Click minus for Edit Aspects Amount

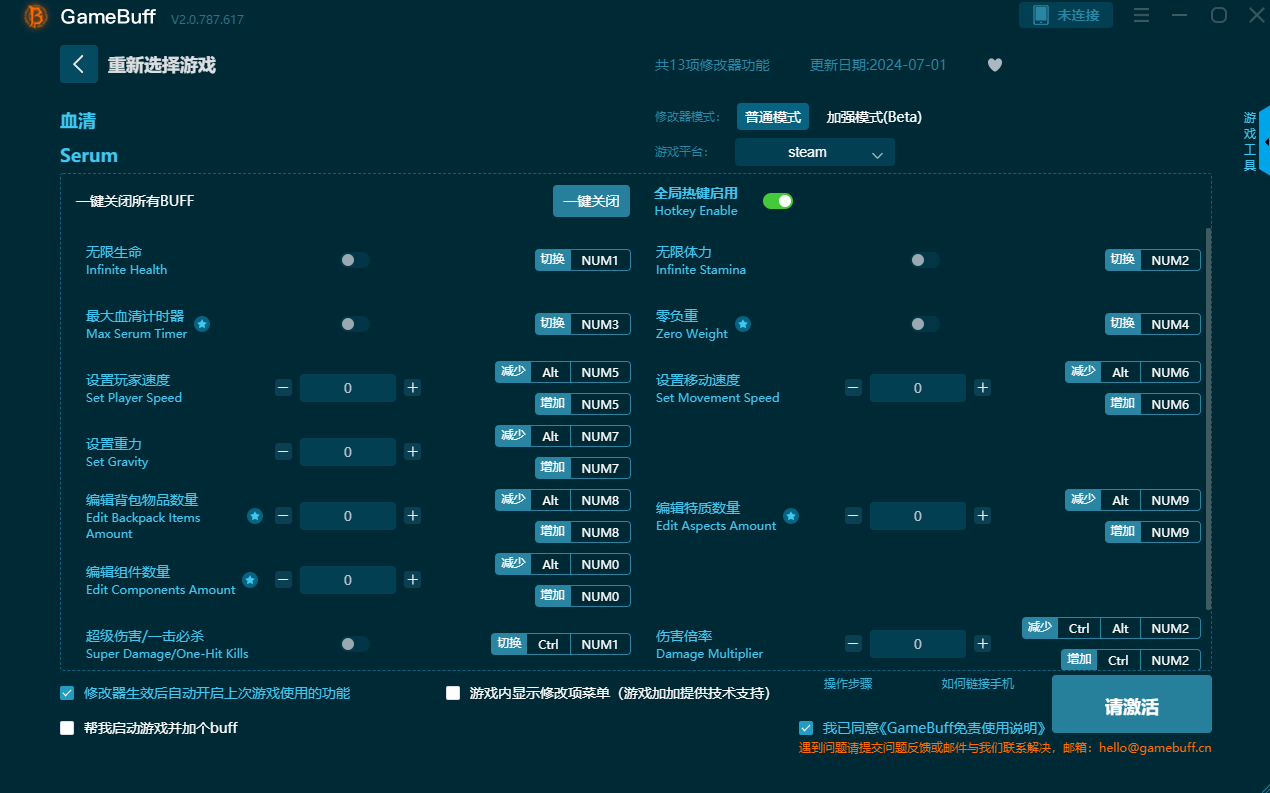tap(853, 516)
